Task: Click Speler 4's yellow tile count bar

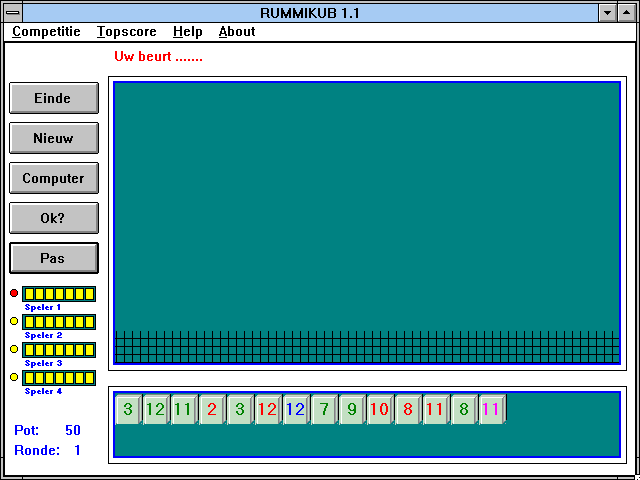Action: click(59, 378)
